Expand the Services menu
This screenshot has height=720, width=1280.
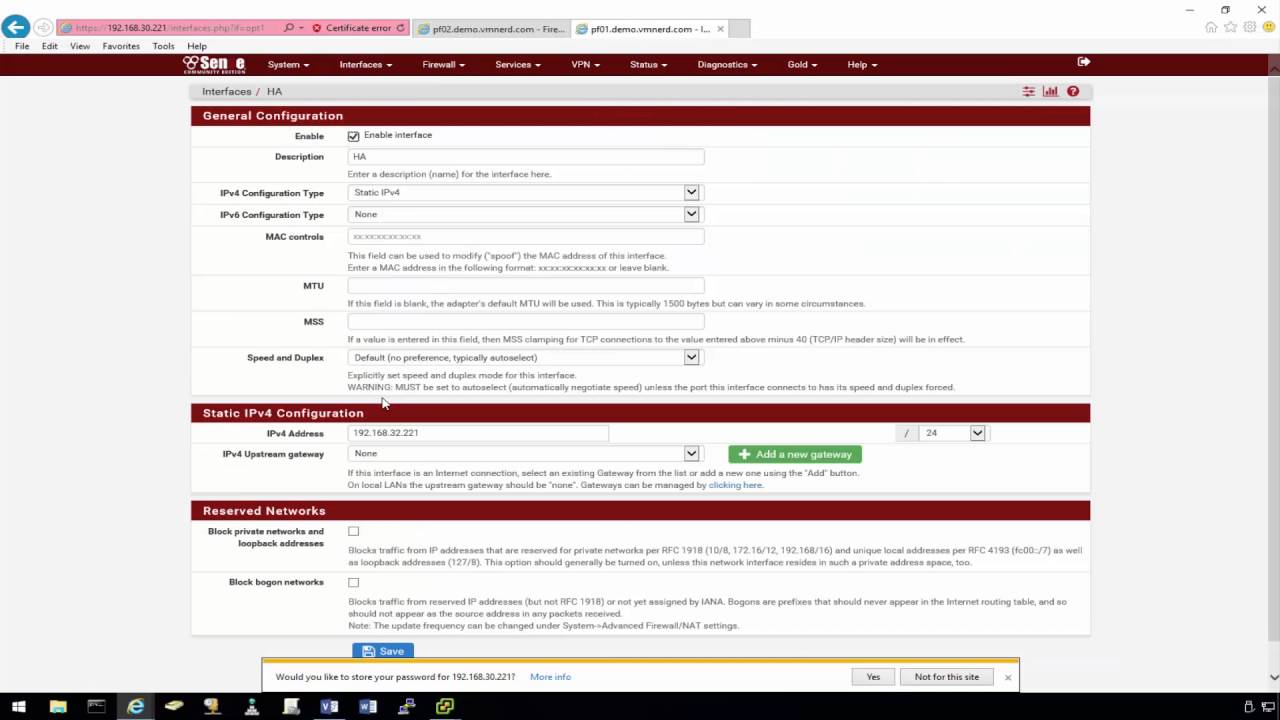(x=517, y=64)
